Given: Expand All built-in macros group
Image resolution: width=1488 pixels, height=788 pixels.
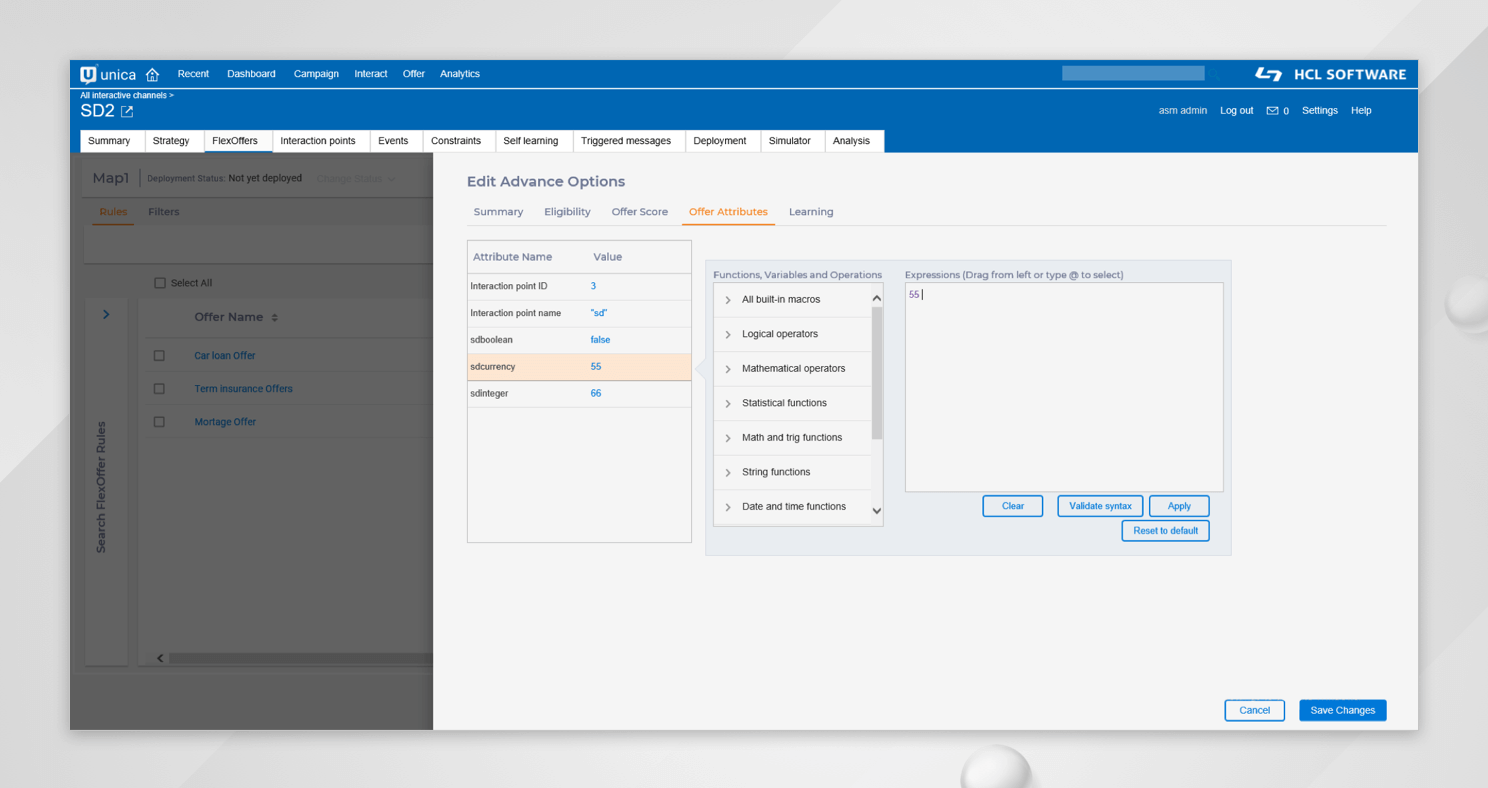Looking at the screenshot, I should pyautogui.click(x=728, y=300).
